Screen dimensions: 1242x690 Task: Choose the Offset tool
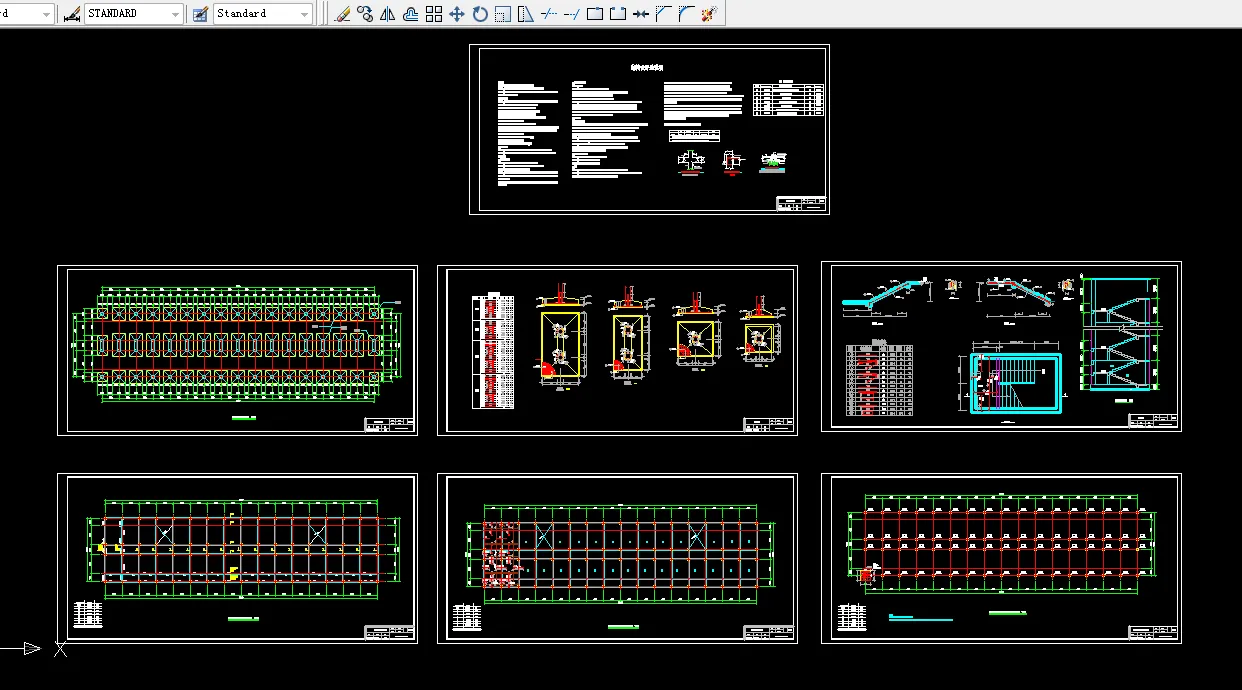coord(411,14)
